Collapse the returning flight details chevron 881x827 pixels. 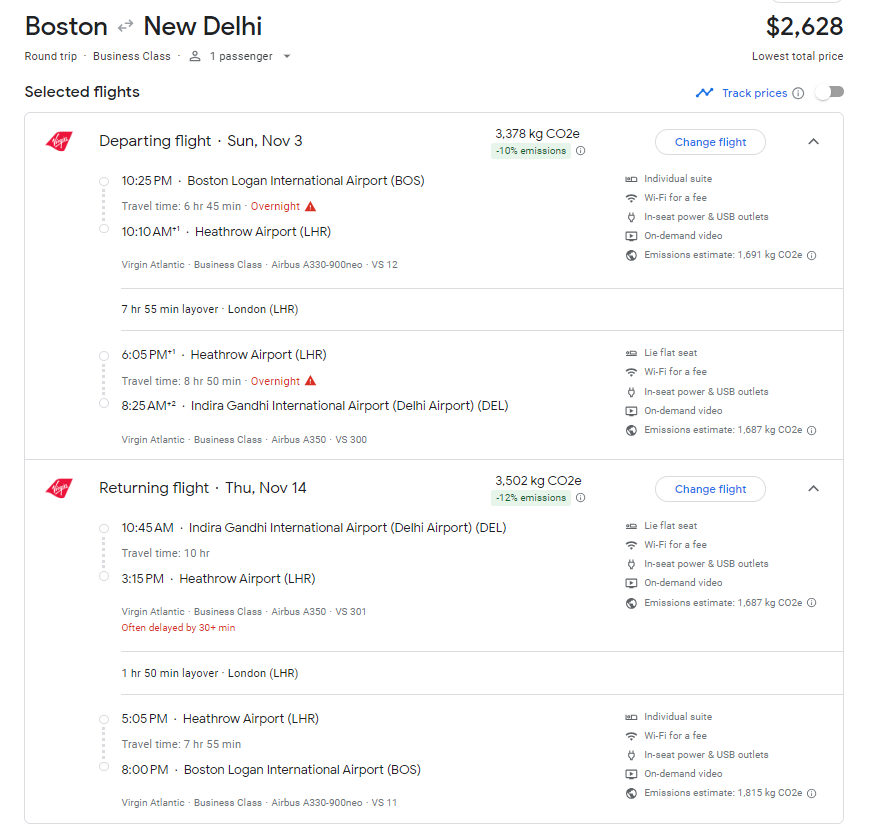point(813,488)
